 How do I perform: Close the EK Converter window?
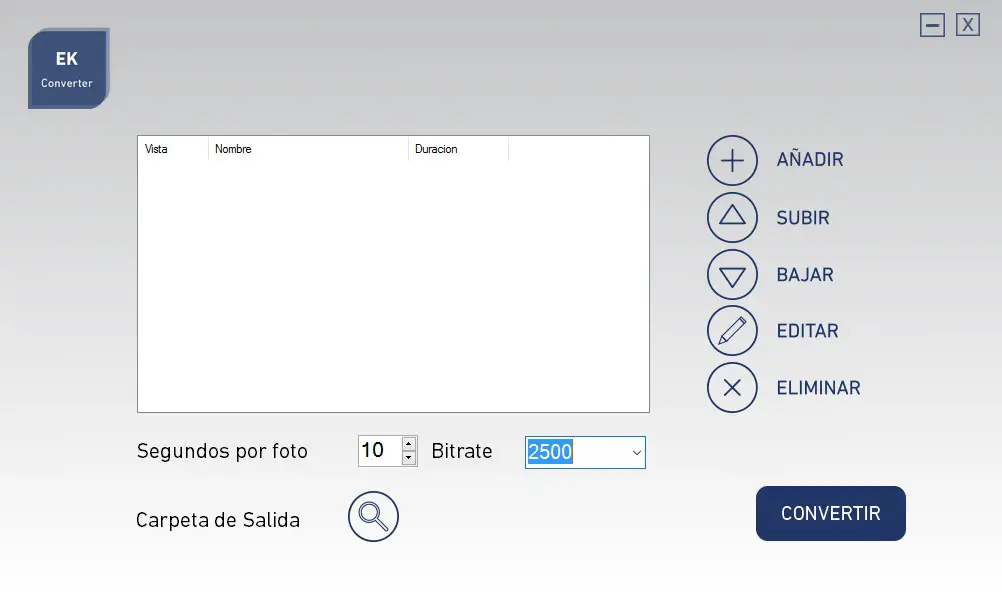click(967, 25)
